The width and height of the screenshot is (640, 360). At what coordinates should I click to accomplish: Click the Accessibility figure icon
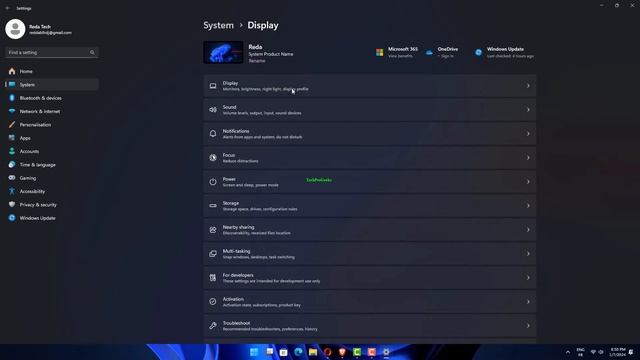12,191
